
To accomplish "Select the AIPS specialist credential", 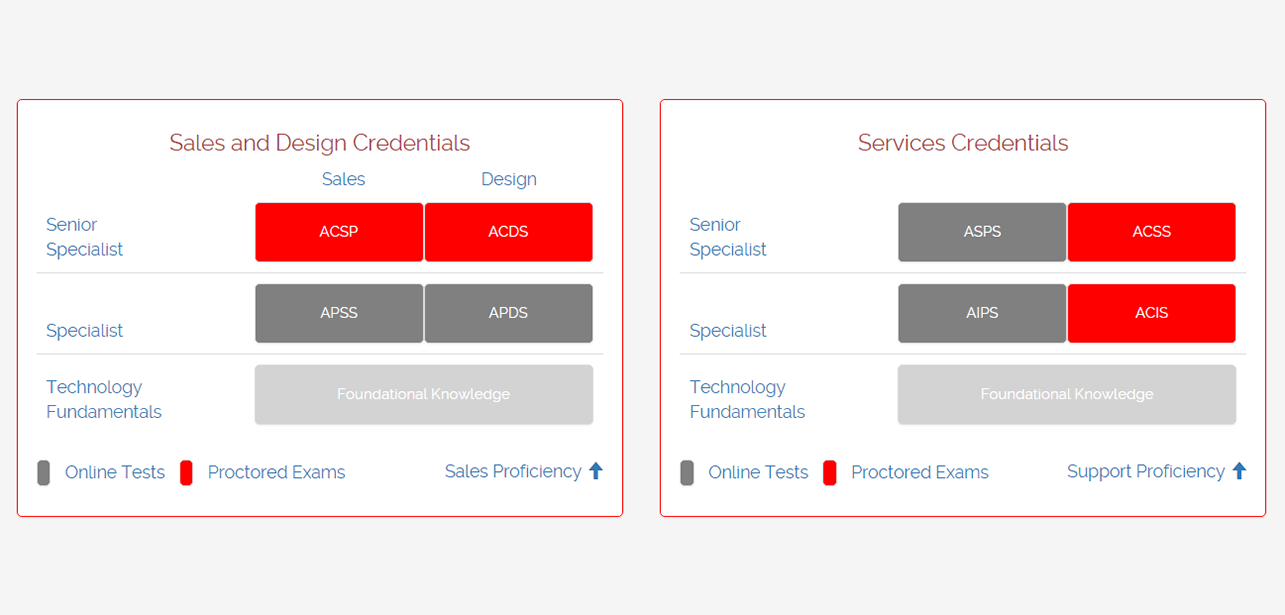I will tap(982, 313).
